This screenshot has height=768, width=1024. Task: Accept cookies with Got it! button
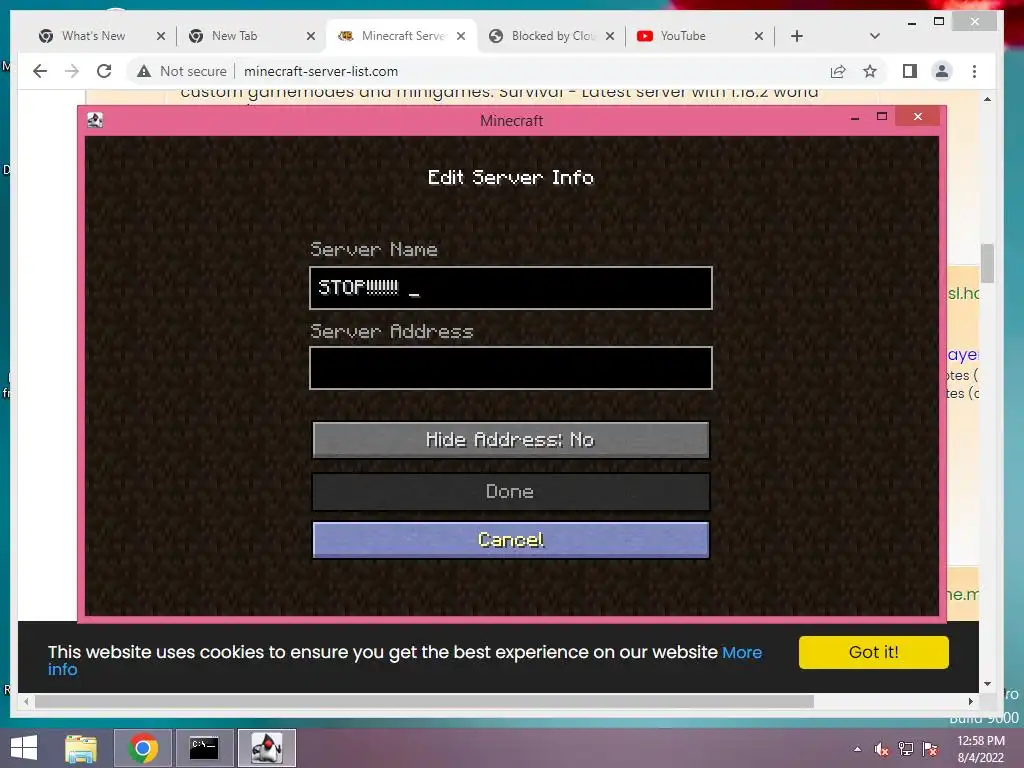click(x=874, y=652)
